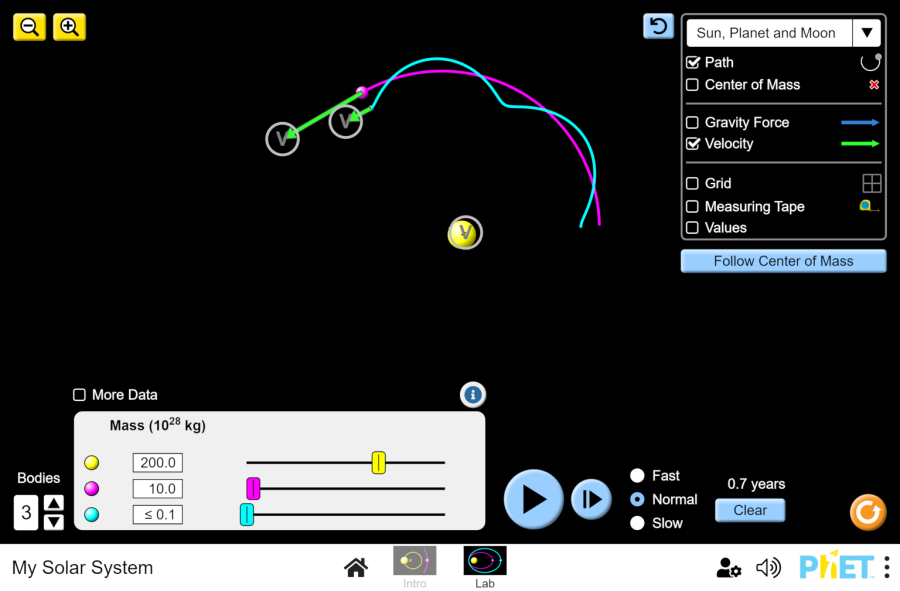
Task: Switch to the Intro screen tab
Action: (x=414, y=567)
